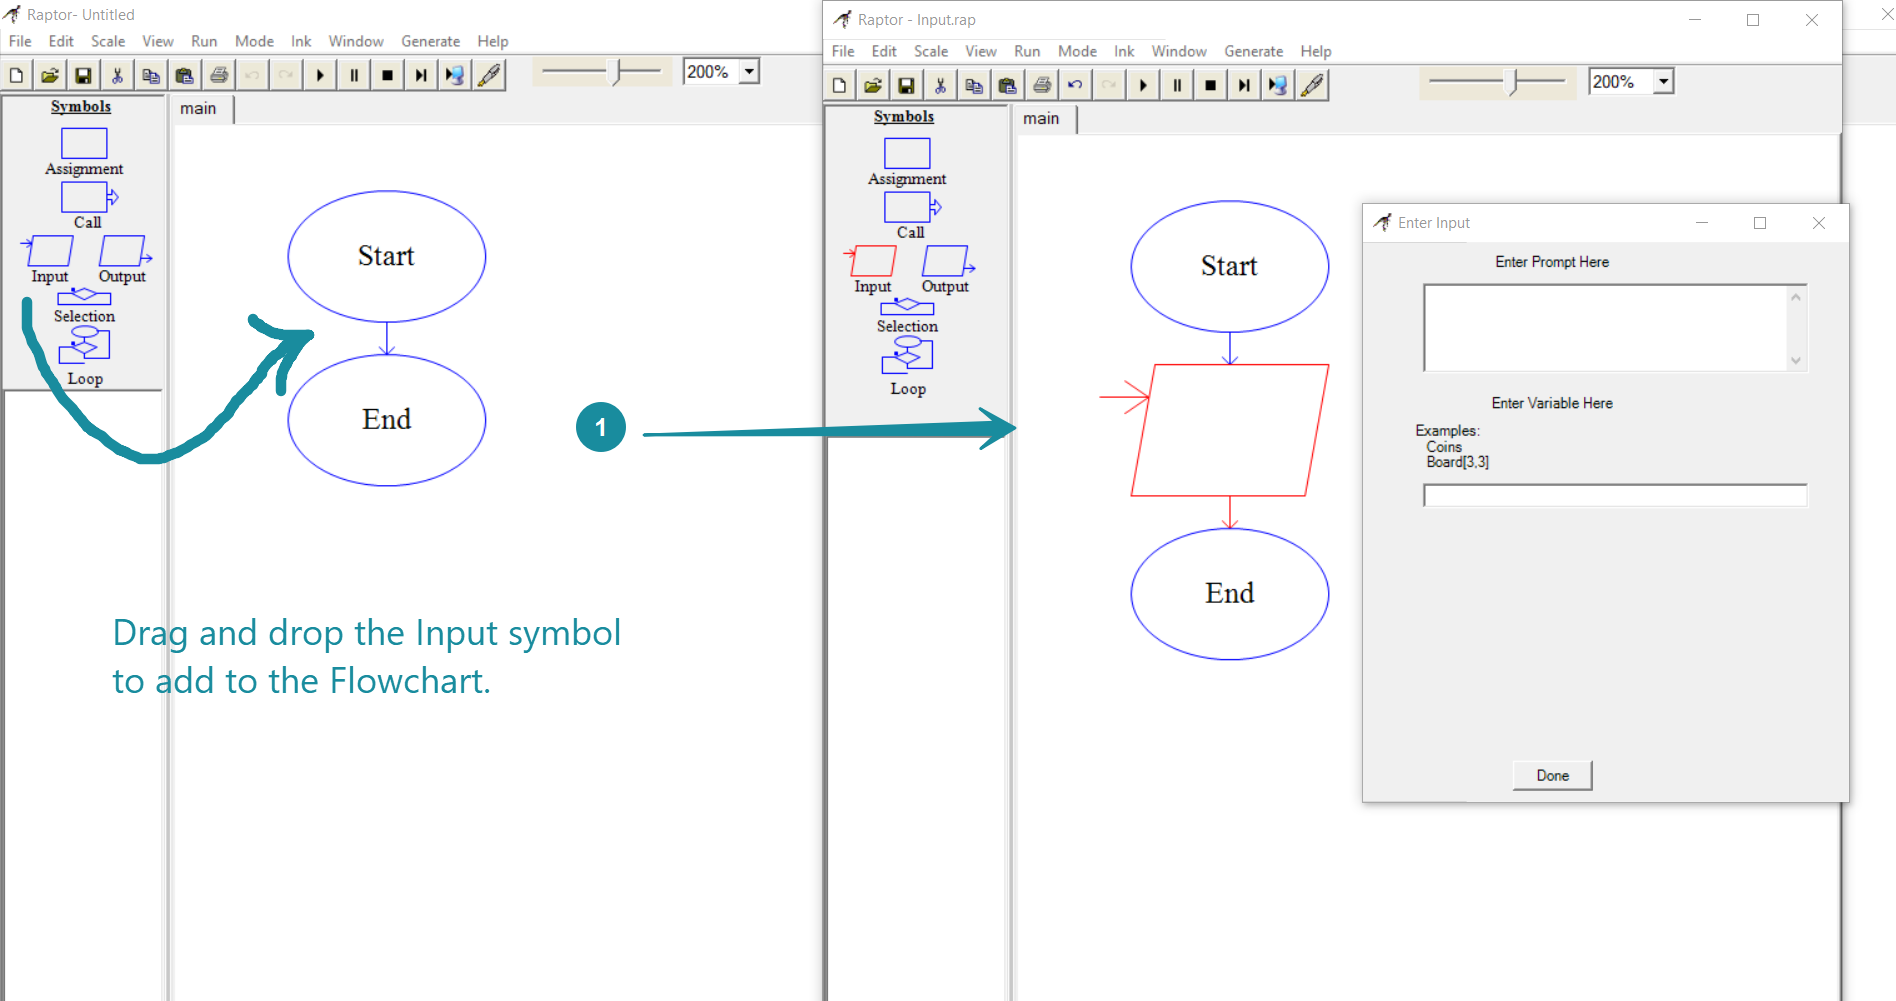This screenshot has width=1896, height=1001.
Task: Open the Generate menu in the Input.rap window
Action: click(x=1253, y=51)
